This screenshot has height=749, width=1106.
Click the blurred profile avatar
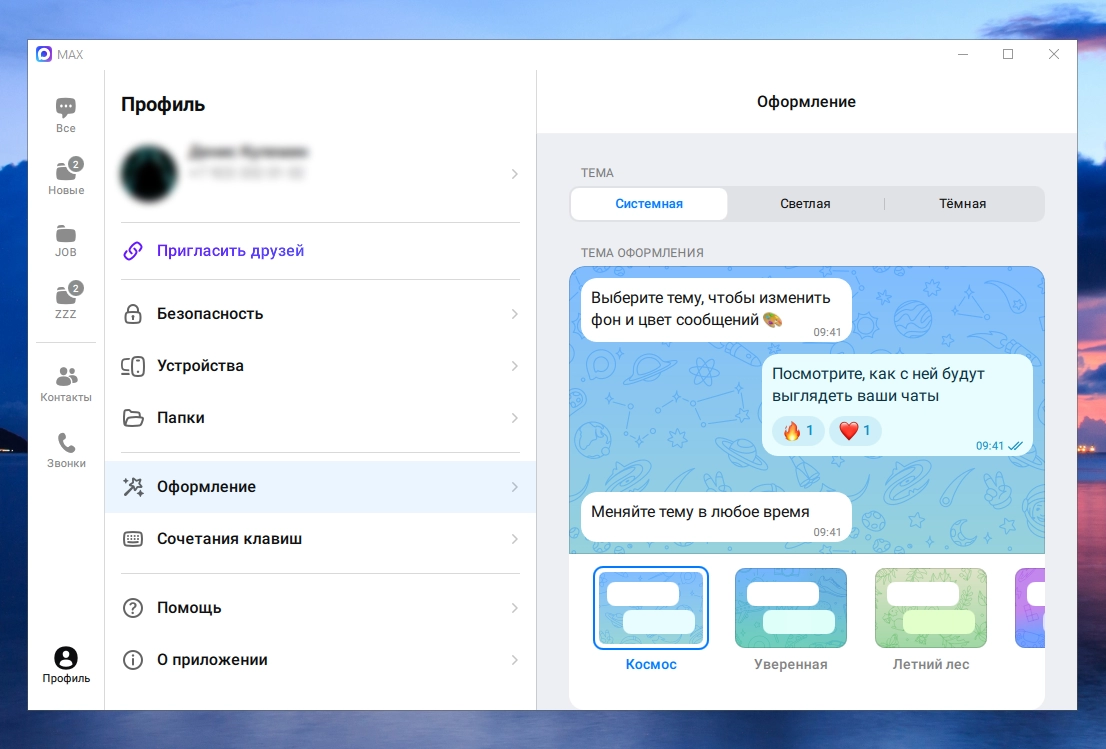[x=149, y=173]
